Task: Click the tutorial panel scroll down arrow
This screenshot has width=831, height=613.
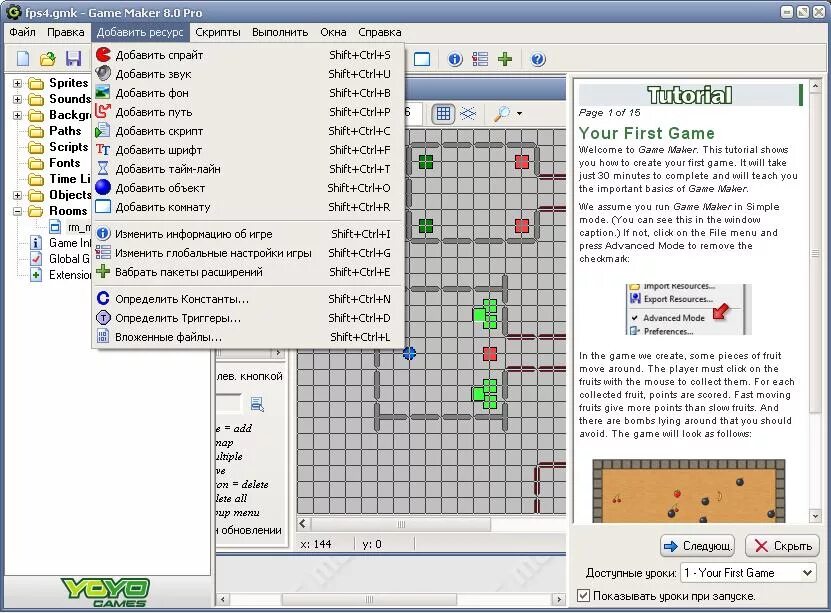Action: pyautogui.click(x=815, y=516)
